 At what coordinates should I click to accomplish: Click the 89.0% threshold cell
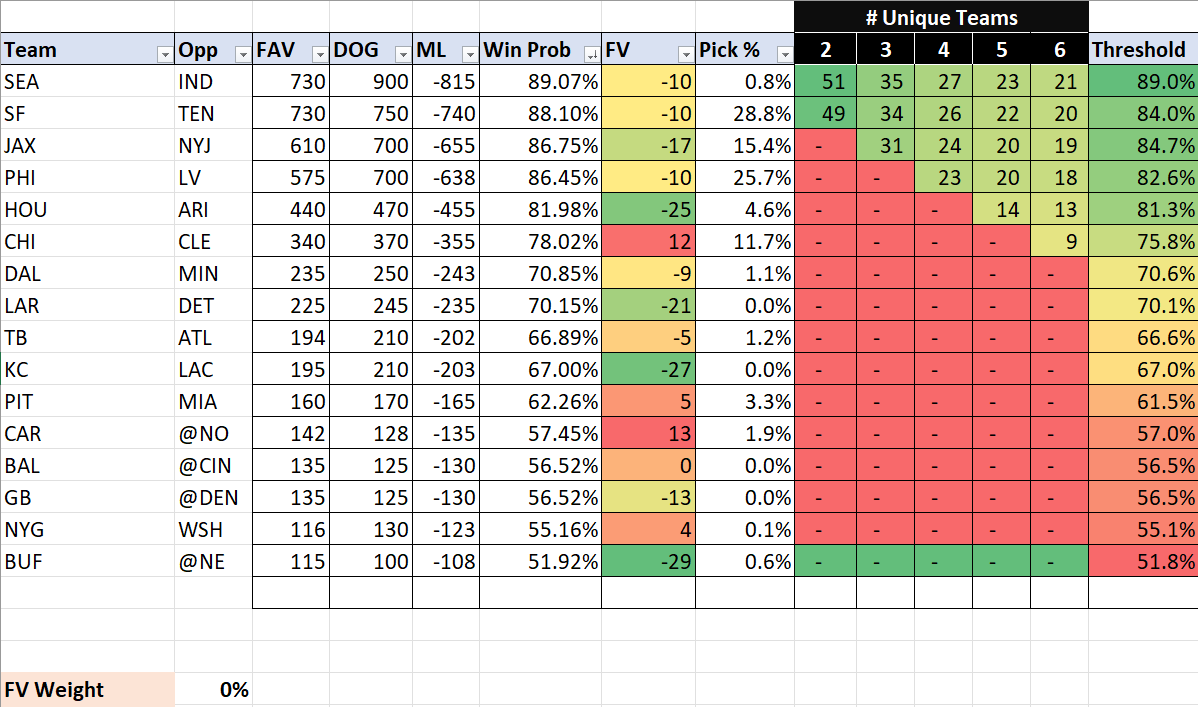point(1142,82)
